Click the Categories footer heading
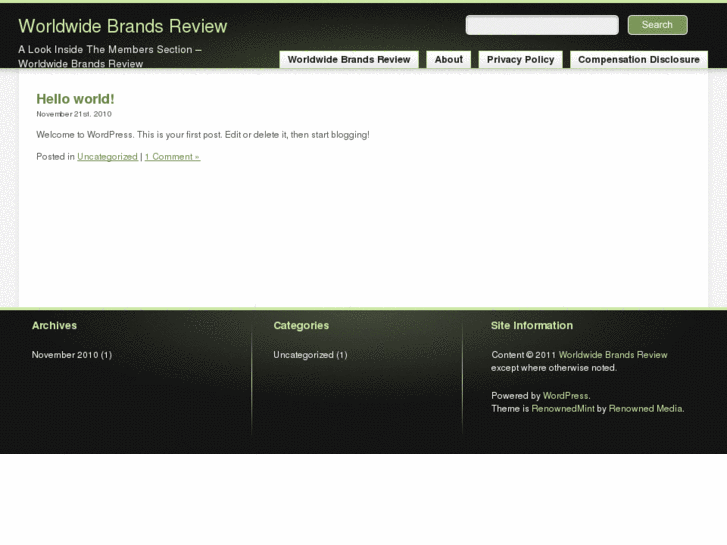 pyautogui.click(x=301, y=326)
